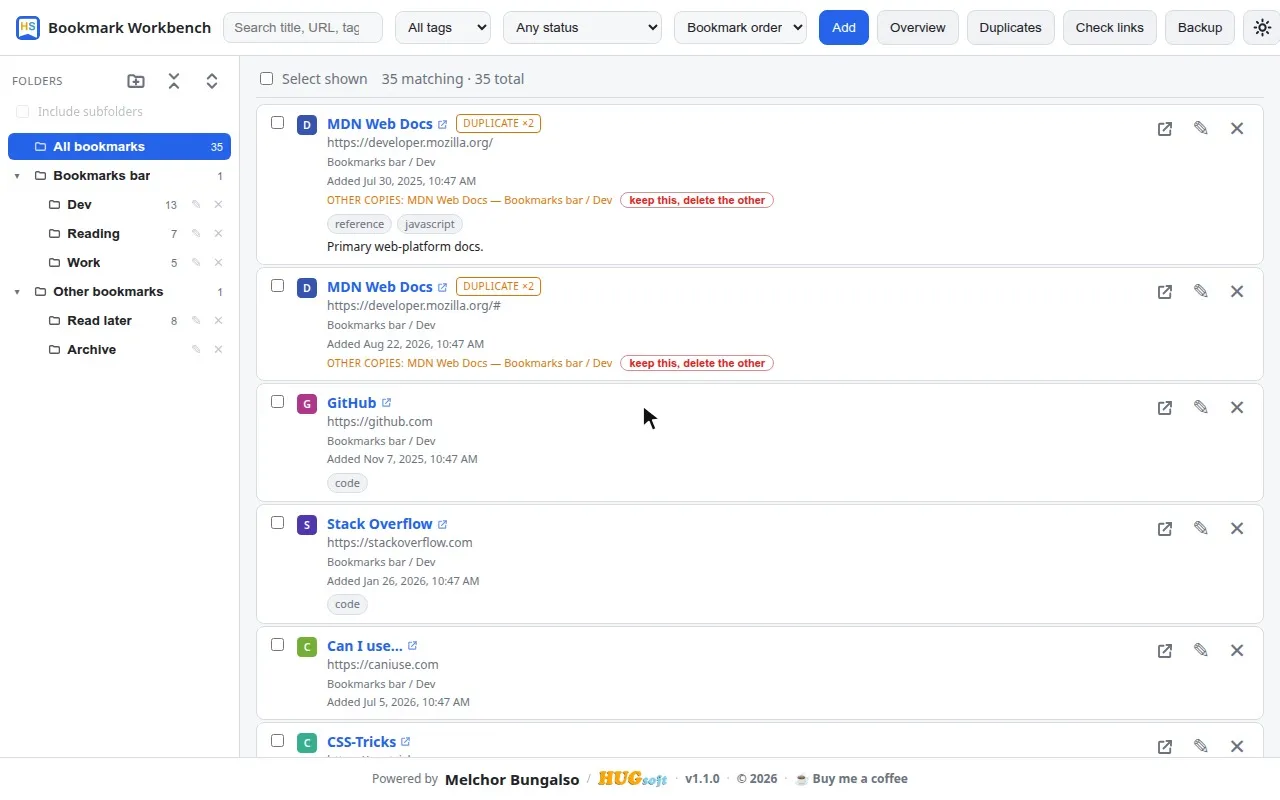Click the Backup button
Screen dimensions: 1280x800
coord(1200,28)
